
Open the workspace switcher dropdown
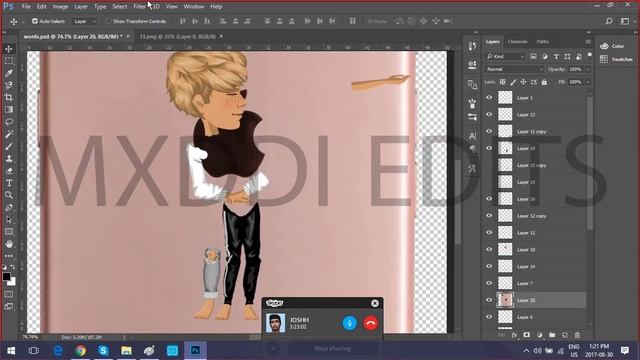click(625, 21)
